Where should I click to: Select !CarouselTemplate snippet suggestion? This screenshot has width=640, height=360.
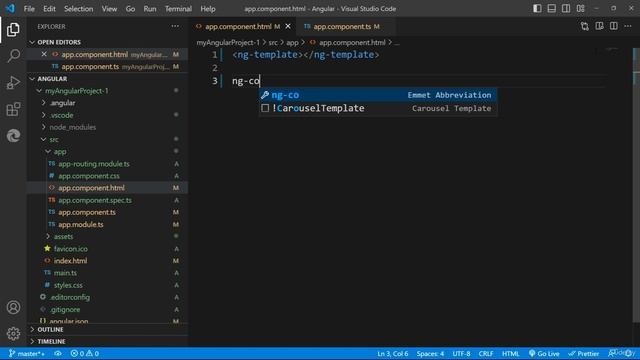(378, 108)
